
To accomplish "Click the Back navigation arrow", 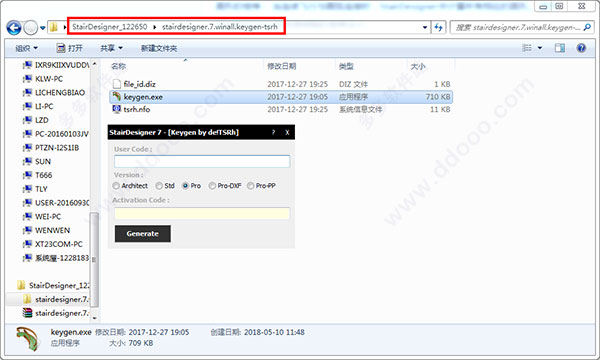I will click(x=14, y=27).
